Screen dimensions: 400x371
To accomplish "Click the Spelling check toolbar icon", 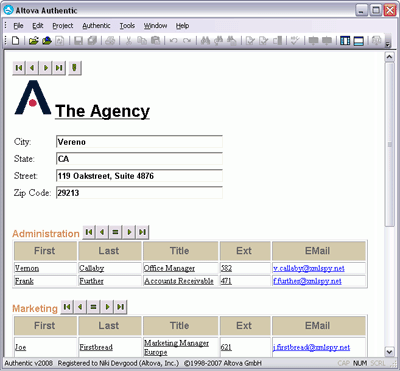I will tap(295, 41).
